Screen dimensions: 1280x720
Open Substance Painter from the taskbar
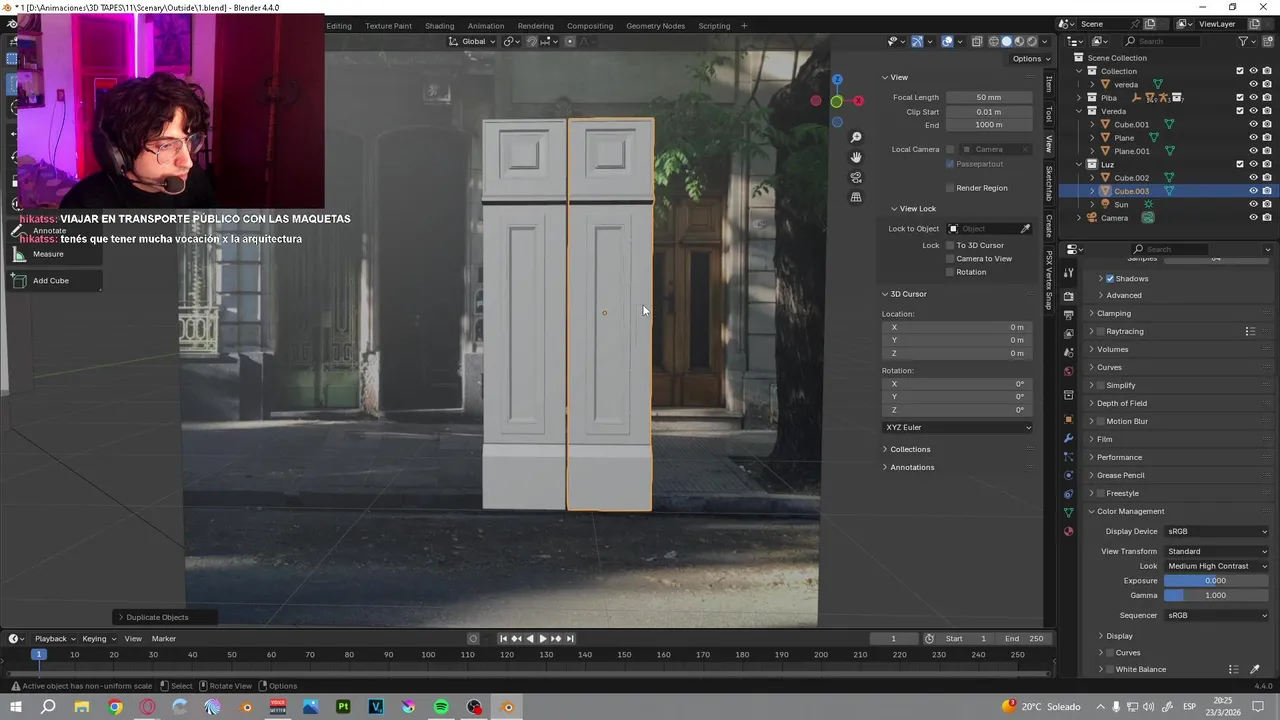pos(343,707)
